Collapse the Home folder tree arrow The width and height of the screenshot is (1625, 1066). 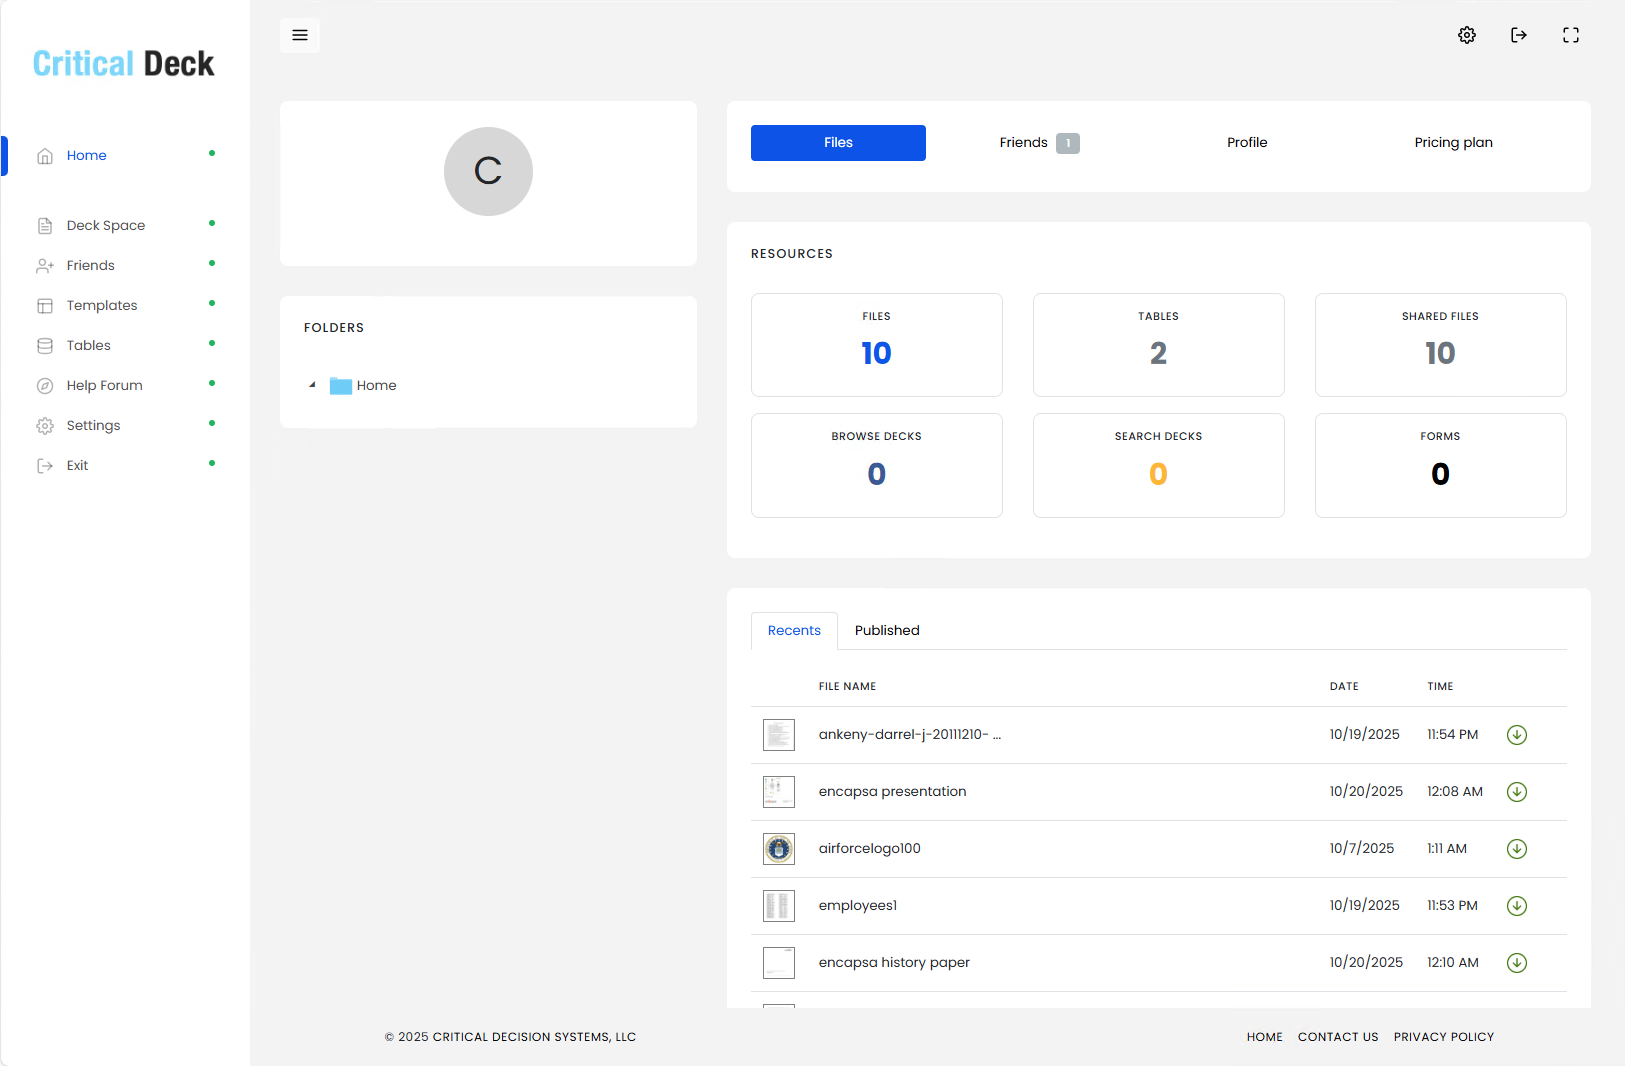pyautogui.click(x=312, y=385)
